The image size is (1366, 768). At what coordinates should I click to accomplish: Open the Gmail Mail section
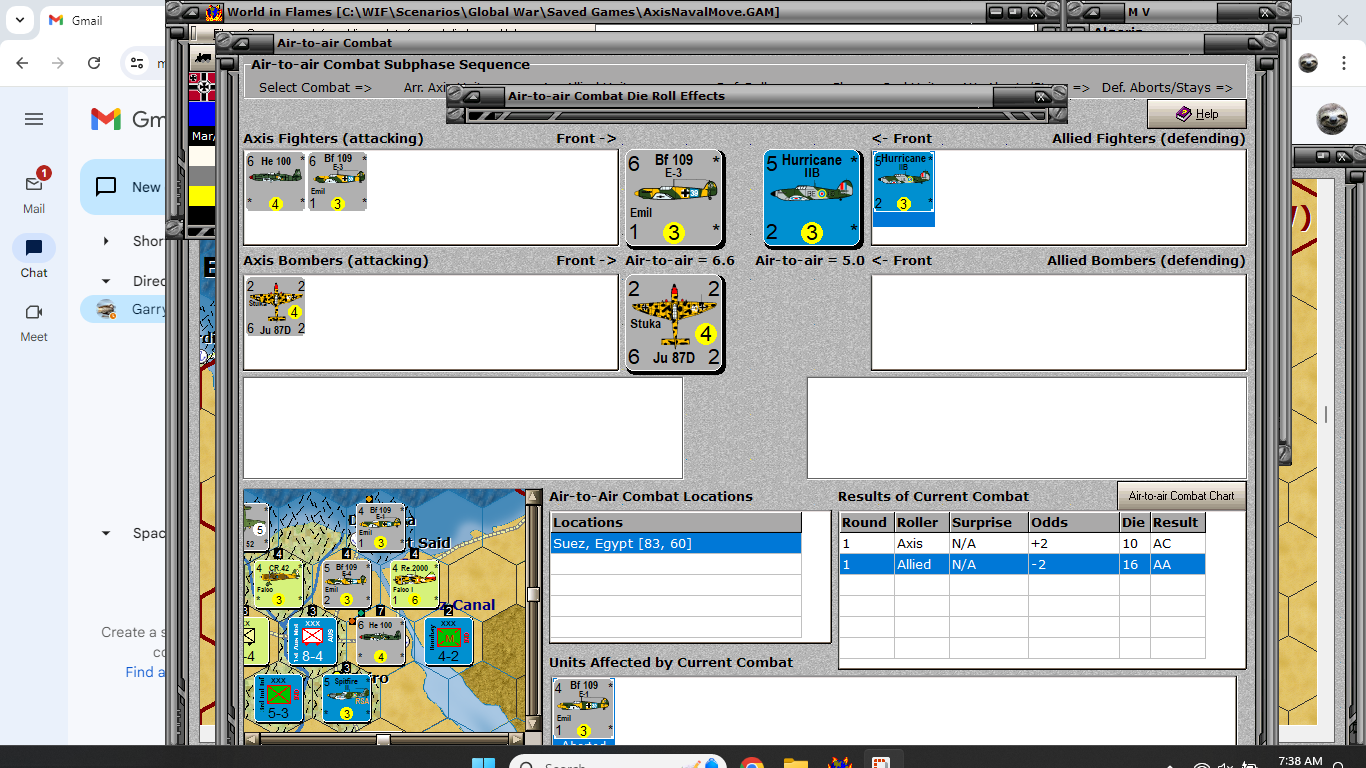click(34, 191)
